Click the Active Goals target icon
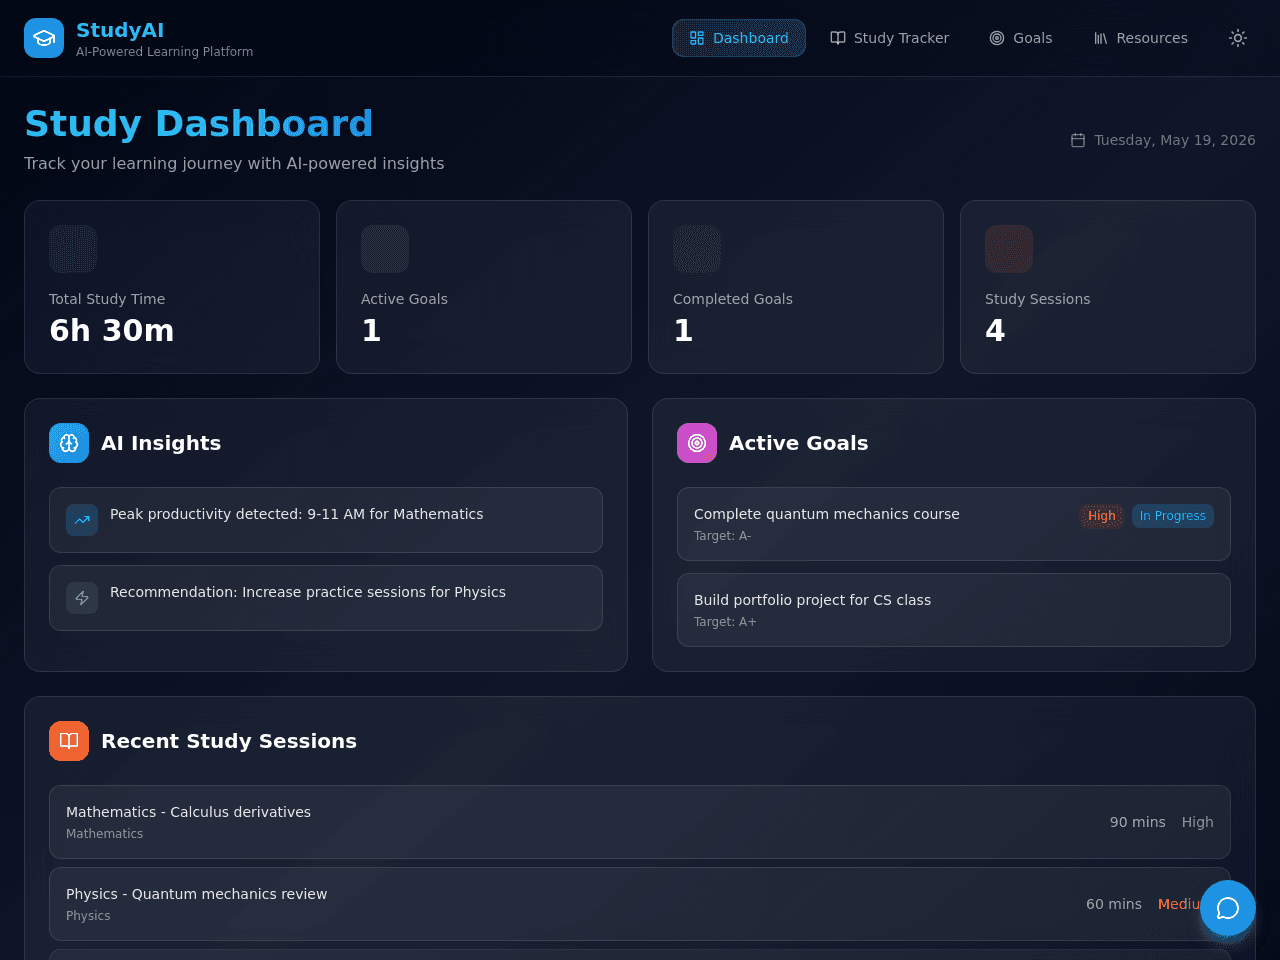This screenshot has height=960, width=1280. pos(697,443)
